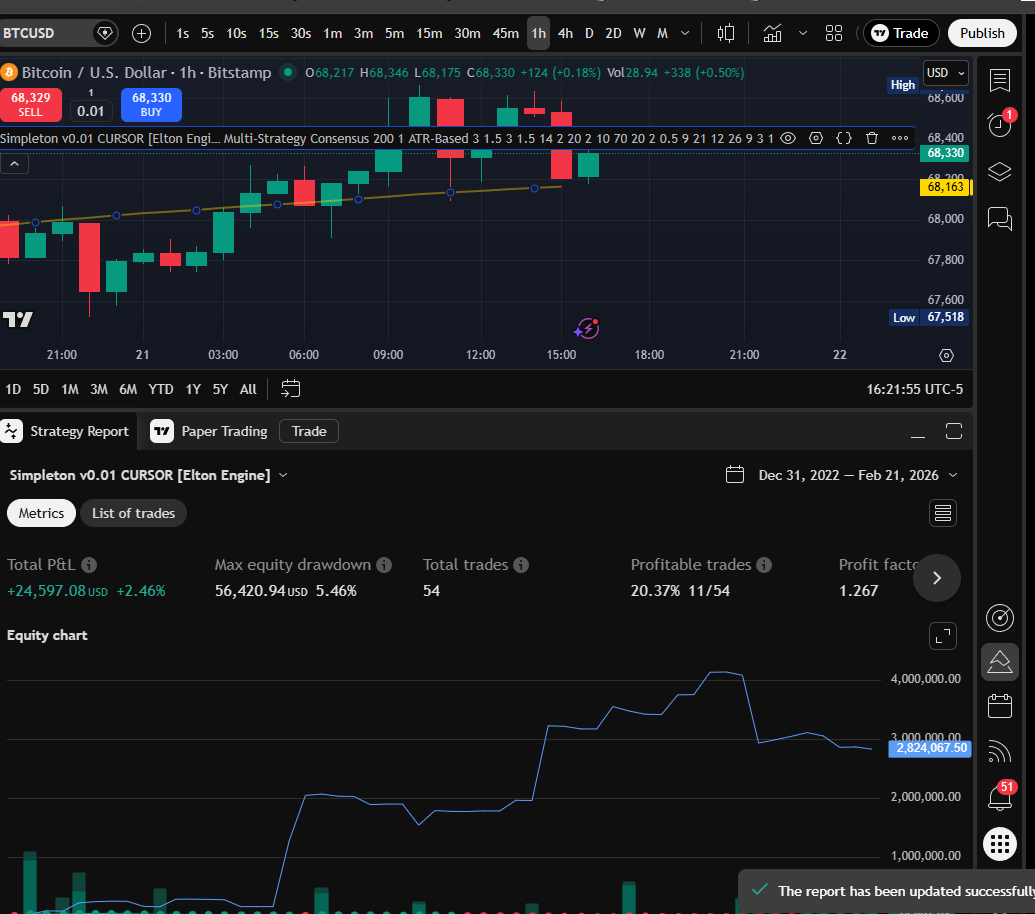Open the Indicators panel from the toolbar
The height and width of the screenshot is (914, 1035).
772,33
